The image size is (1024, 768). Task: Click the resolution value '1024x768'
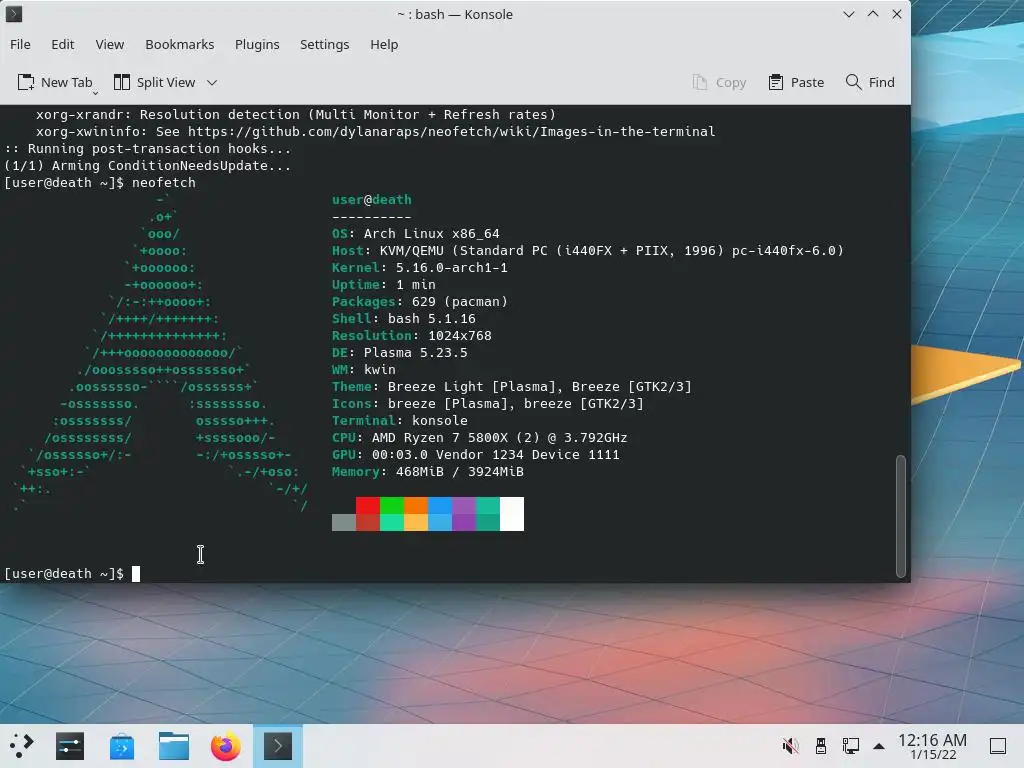(460, 336)
